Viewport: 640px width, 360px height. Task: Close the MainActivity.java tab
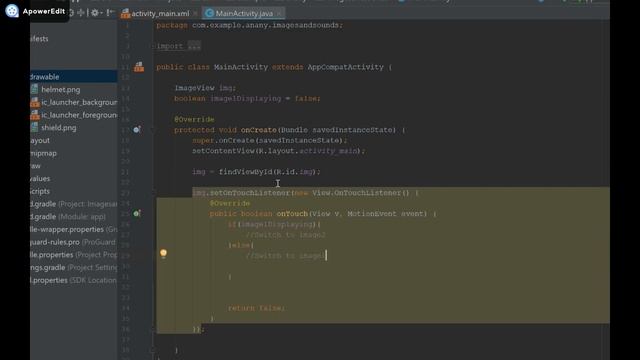tap(279, 13)
